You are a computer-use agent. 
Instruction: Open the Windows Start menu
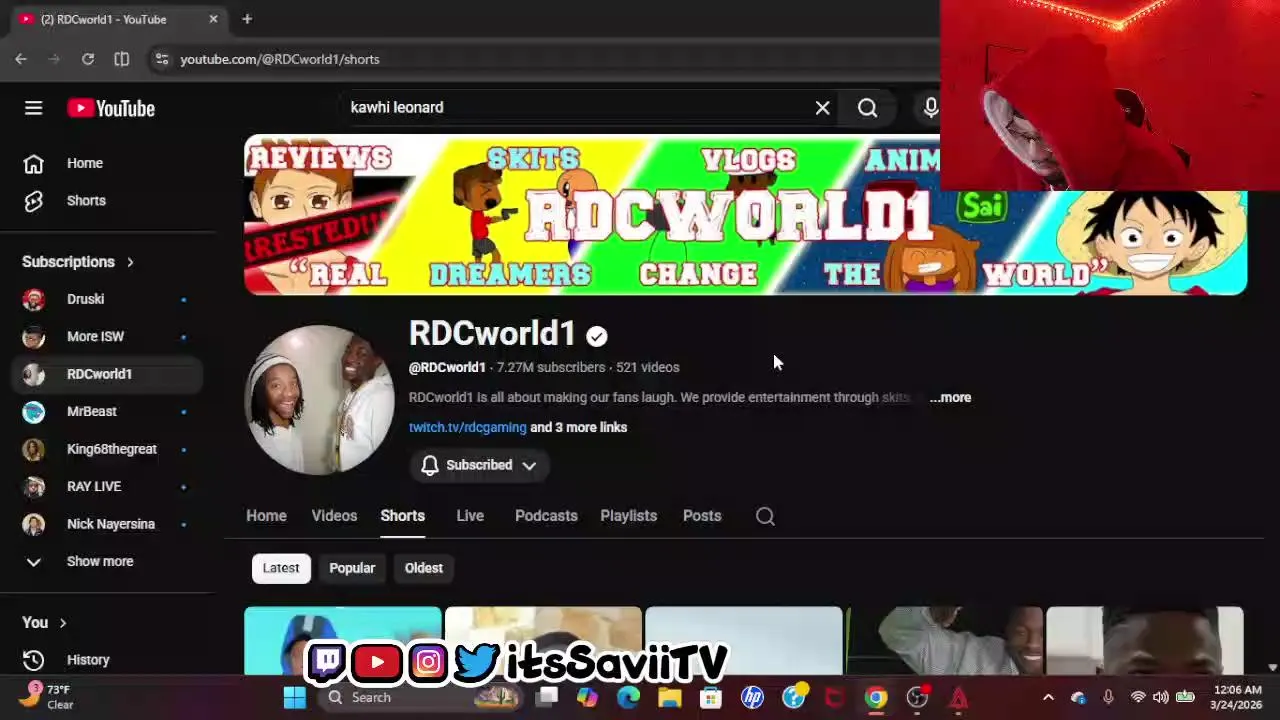(294, 697)
